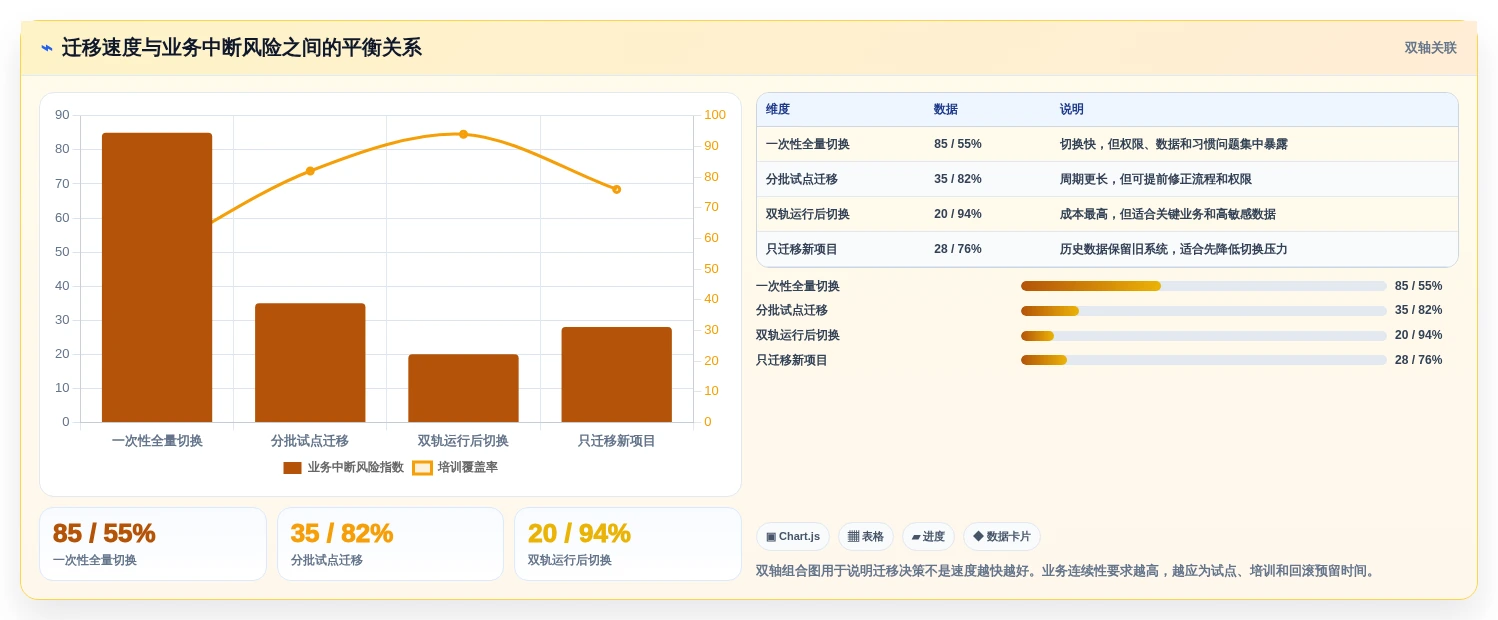Open the 85 / 55% data card

pos(153,544)
